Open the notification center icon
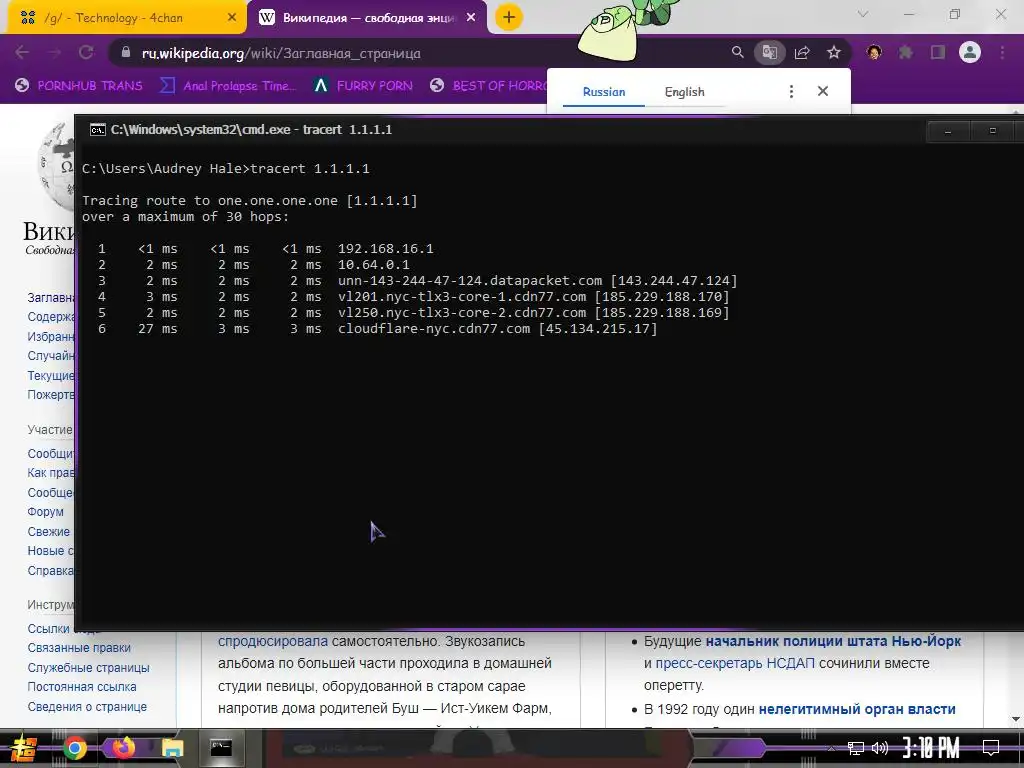This screenshot has height=768, width=1024. coord(991,748)
